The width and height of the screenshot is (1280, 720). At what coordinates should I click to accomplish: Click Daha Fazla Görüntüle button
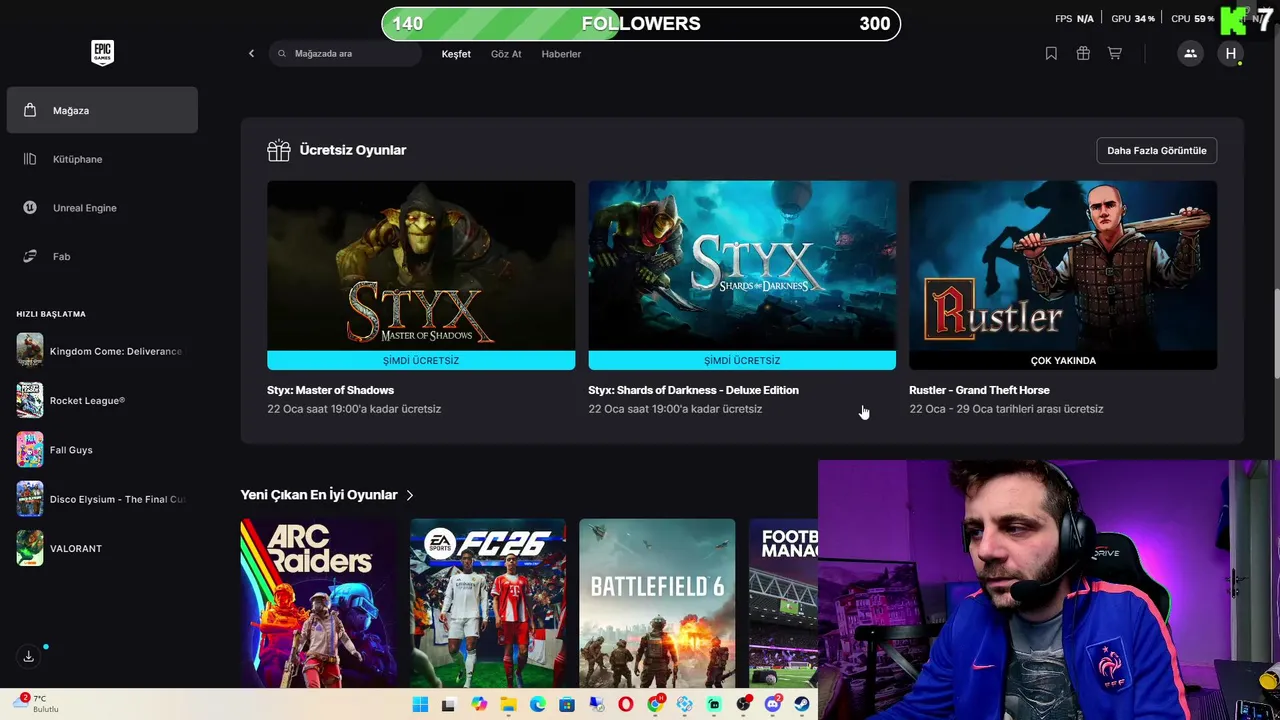[x=1156, y=150]
